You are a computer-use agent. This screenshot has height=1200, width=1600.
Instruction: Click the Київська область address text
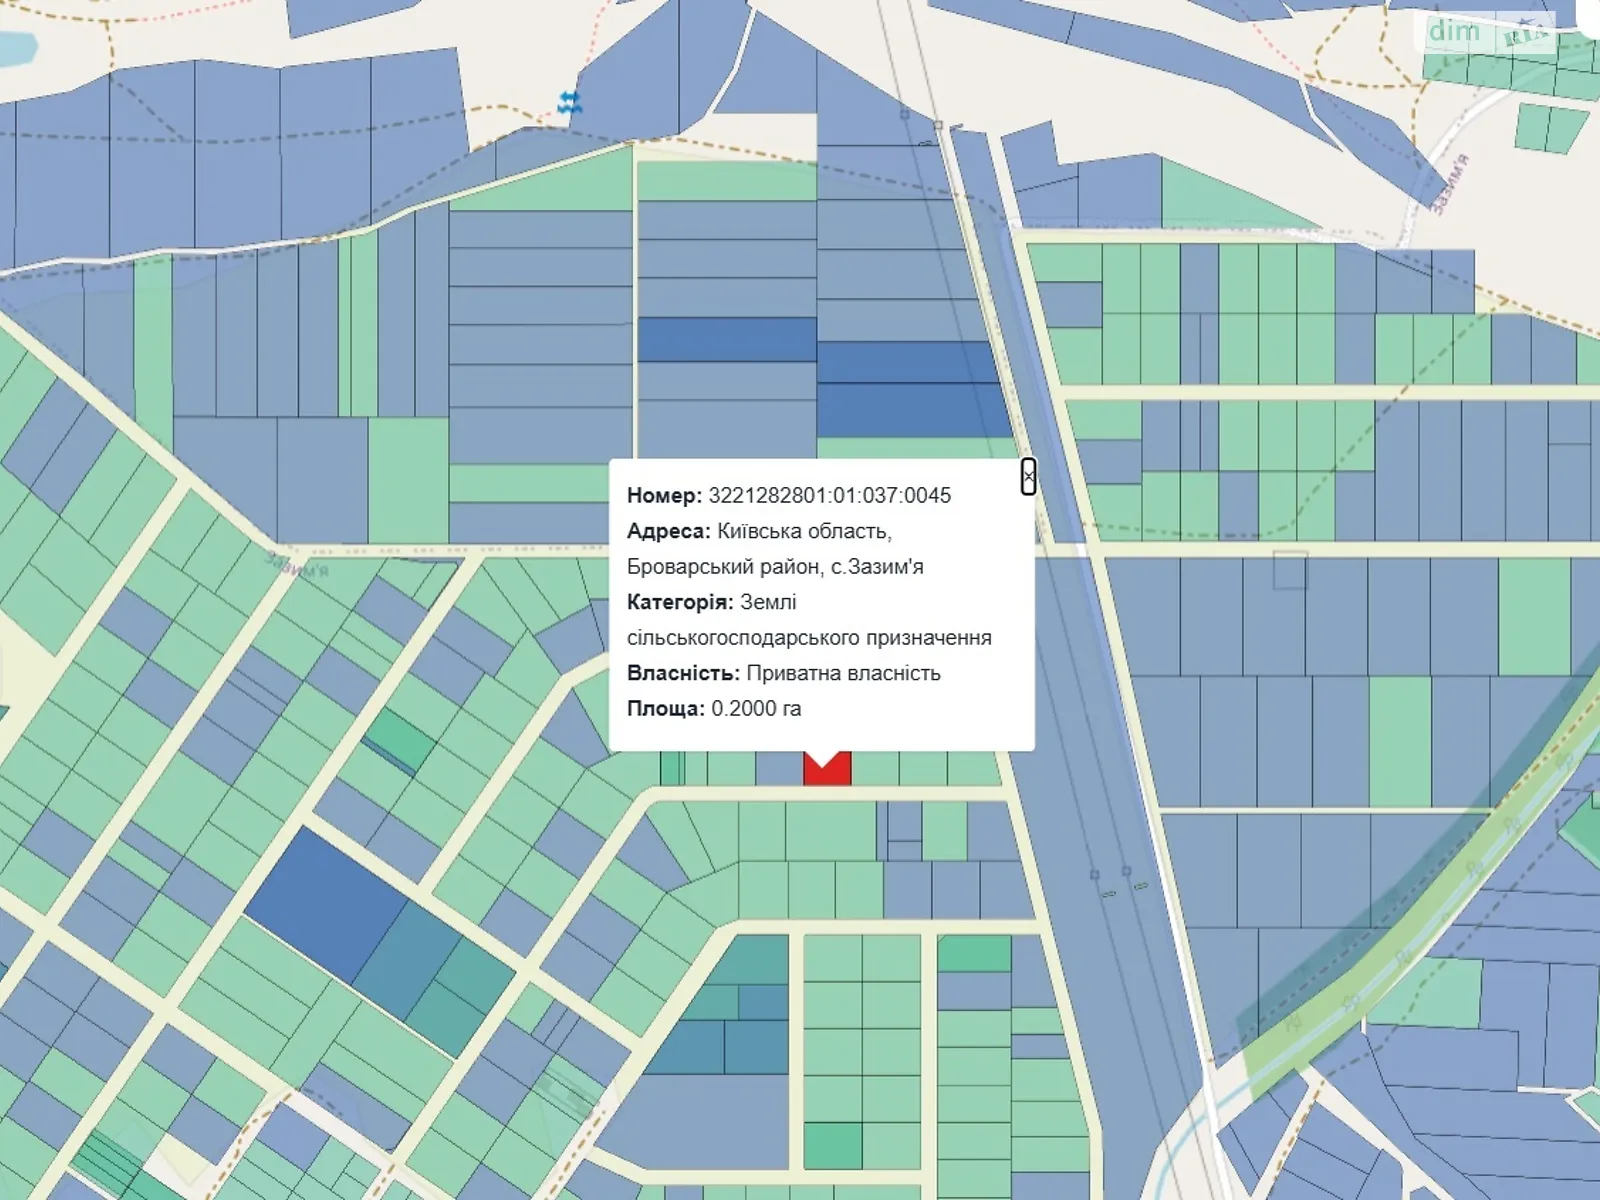(x=804, y=531)
